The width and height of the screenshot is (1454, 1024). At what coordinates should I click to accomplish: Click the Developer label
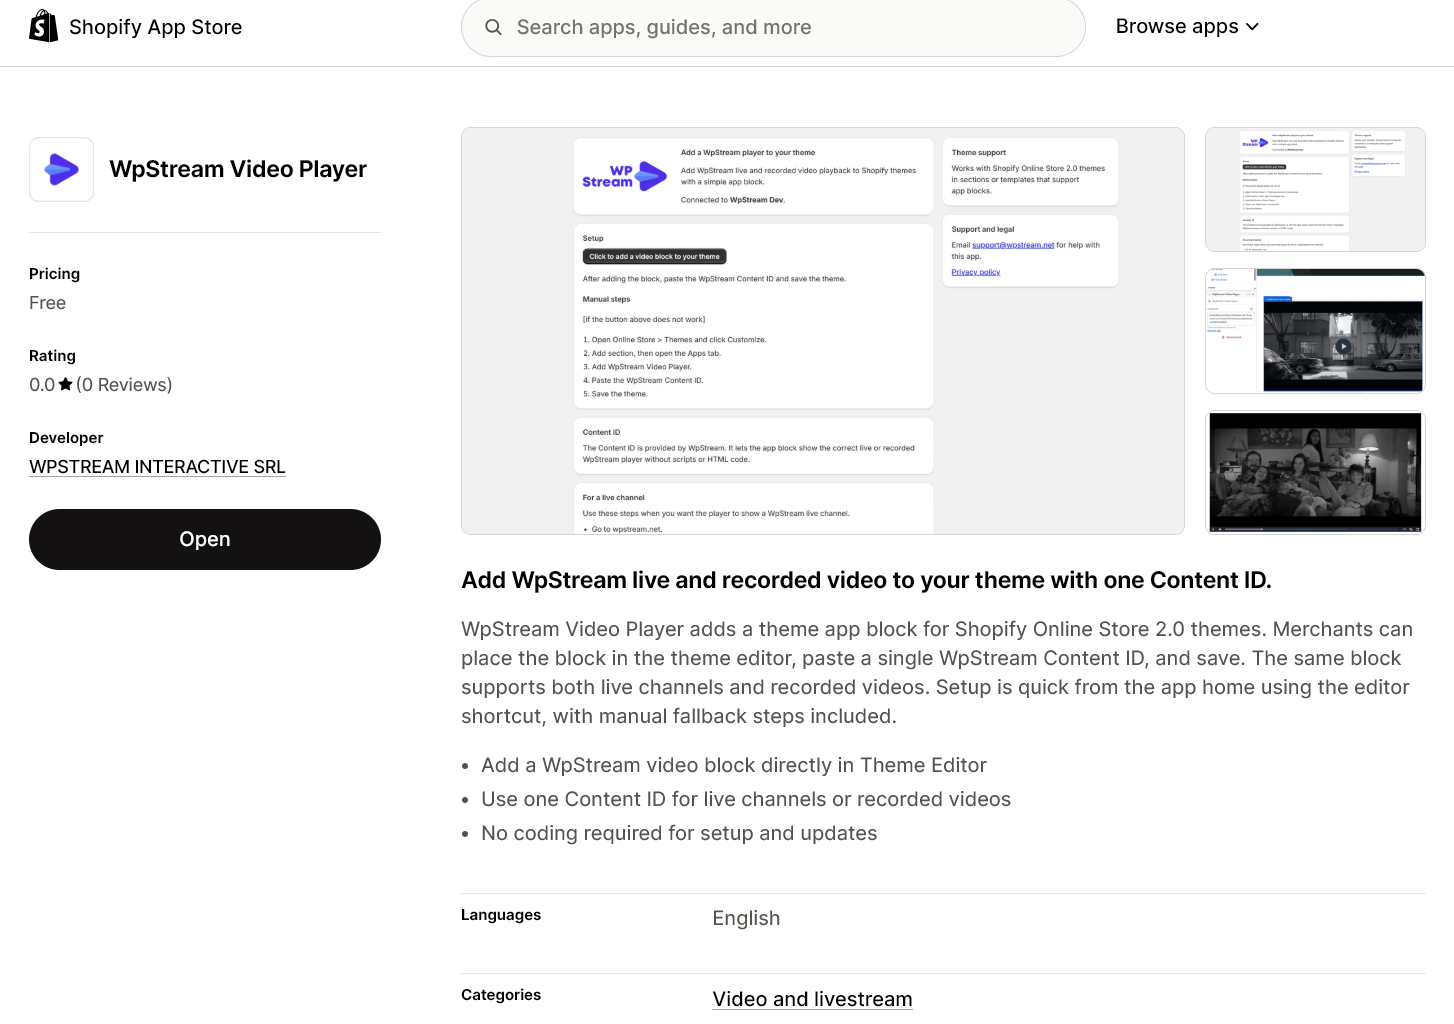pos(66,438)
